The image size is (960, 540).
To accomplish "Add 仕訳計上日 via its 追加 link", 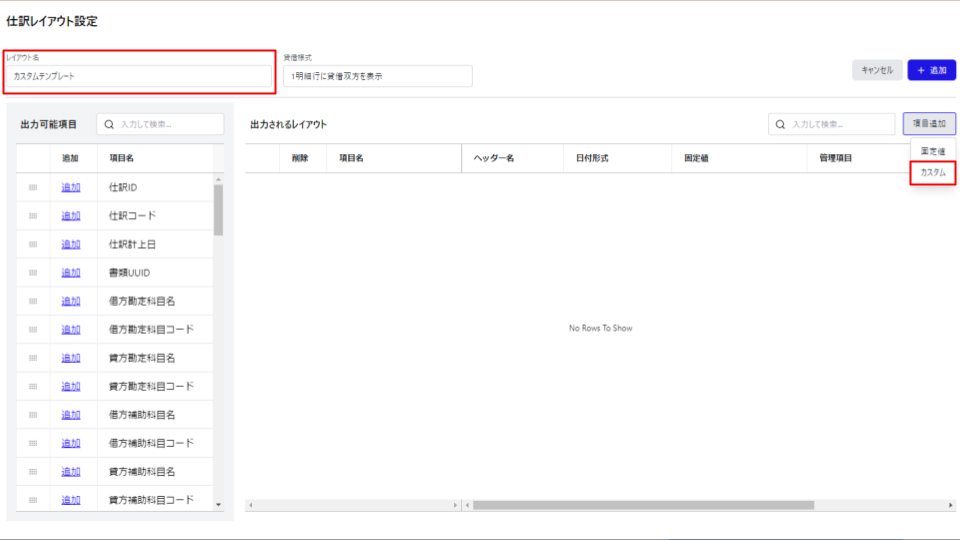I will point(71,244).
